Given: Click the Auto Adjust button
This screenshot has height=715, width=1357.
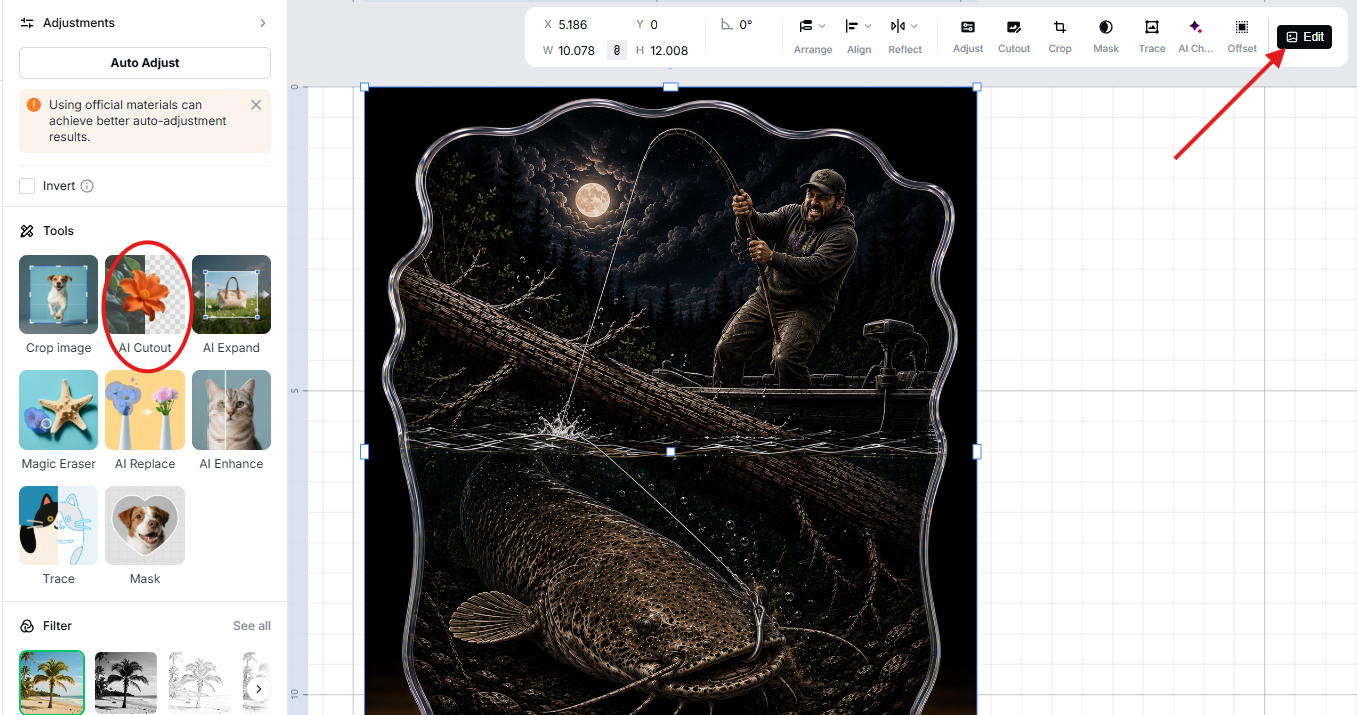Looking at the screenshot, I should [145, 63].
